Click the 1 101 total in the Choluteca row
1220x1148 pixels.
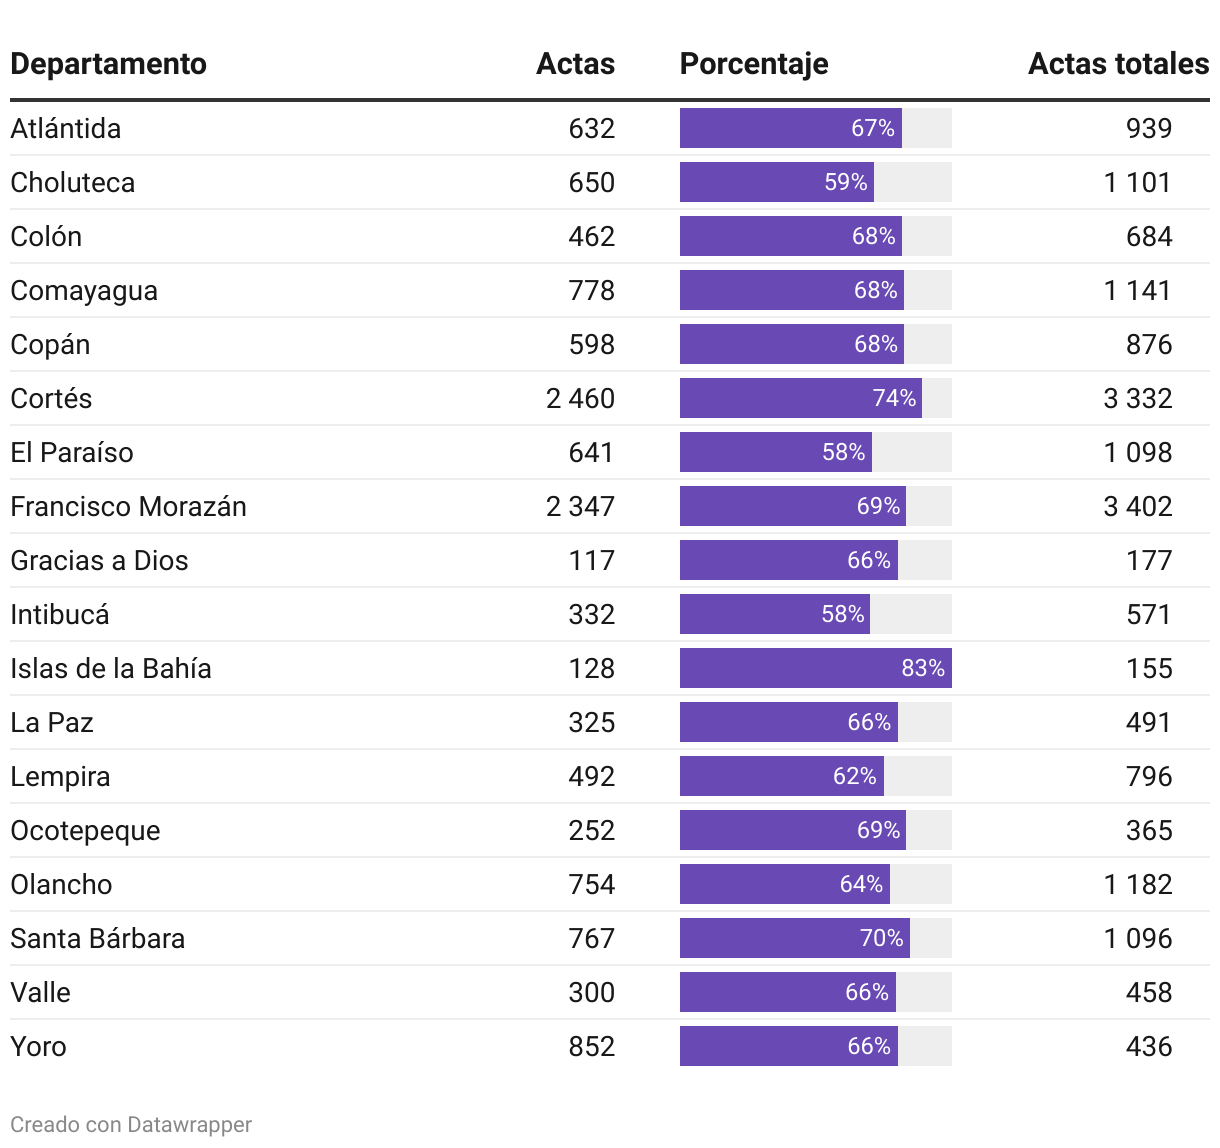pyautogui.click(x=1137, y=182)
